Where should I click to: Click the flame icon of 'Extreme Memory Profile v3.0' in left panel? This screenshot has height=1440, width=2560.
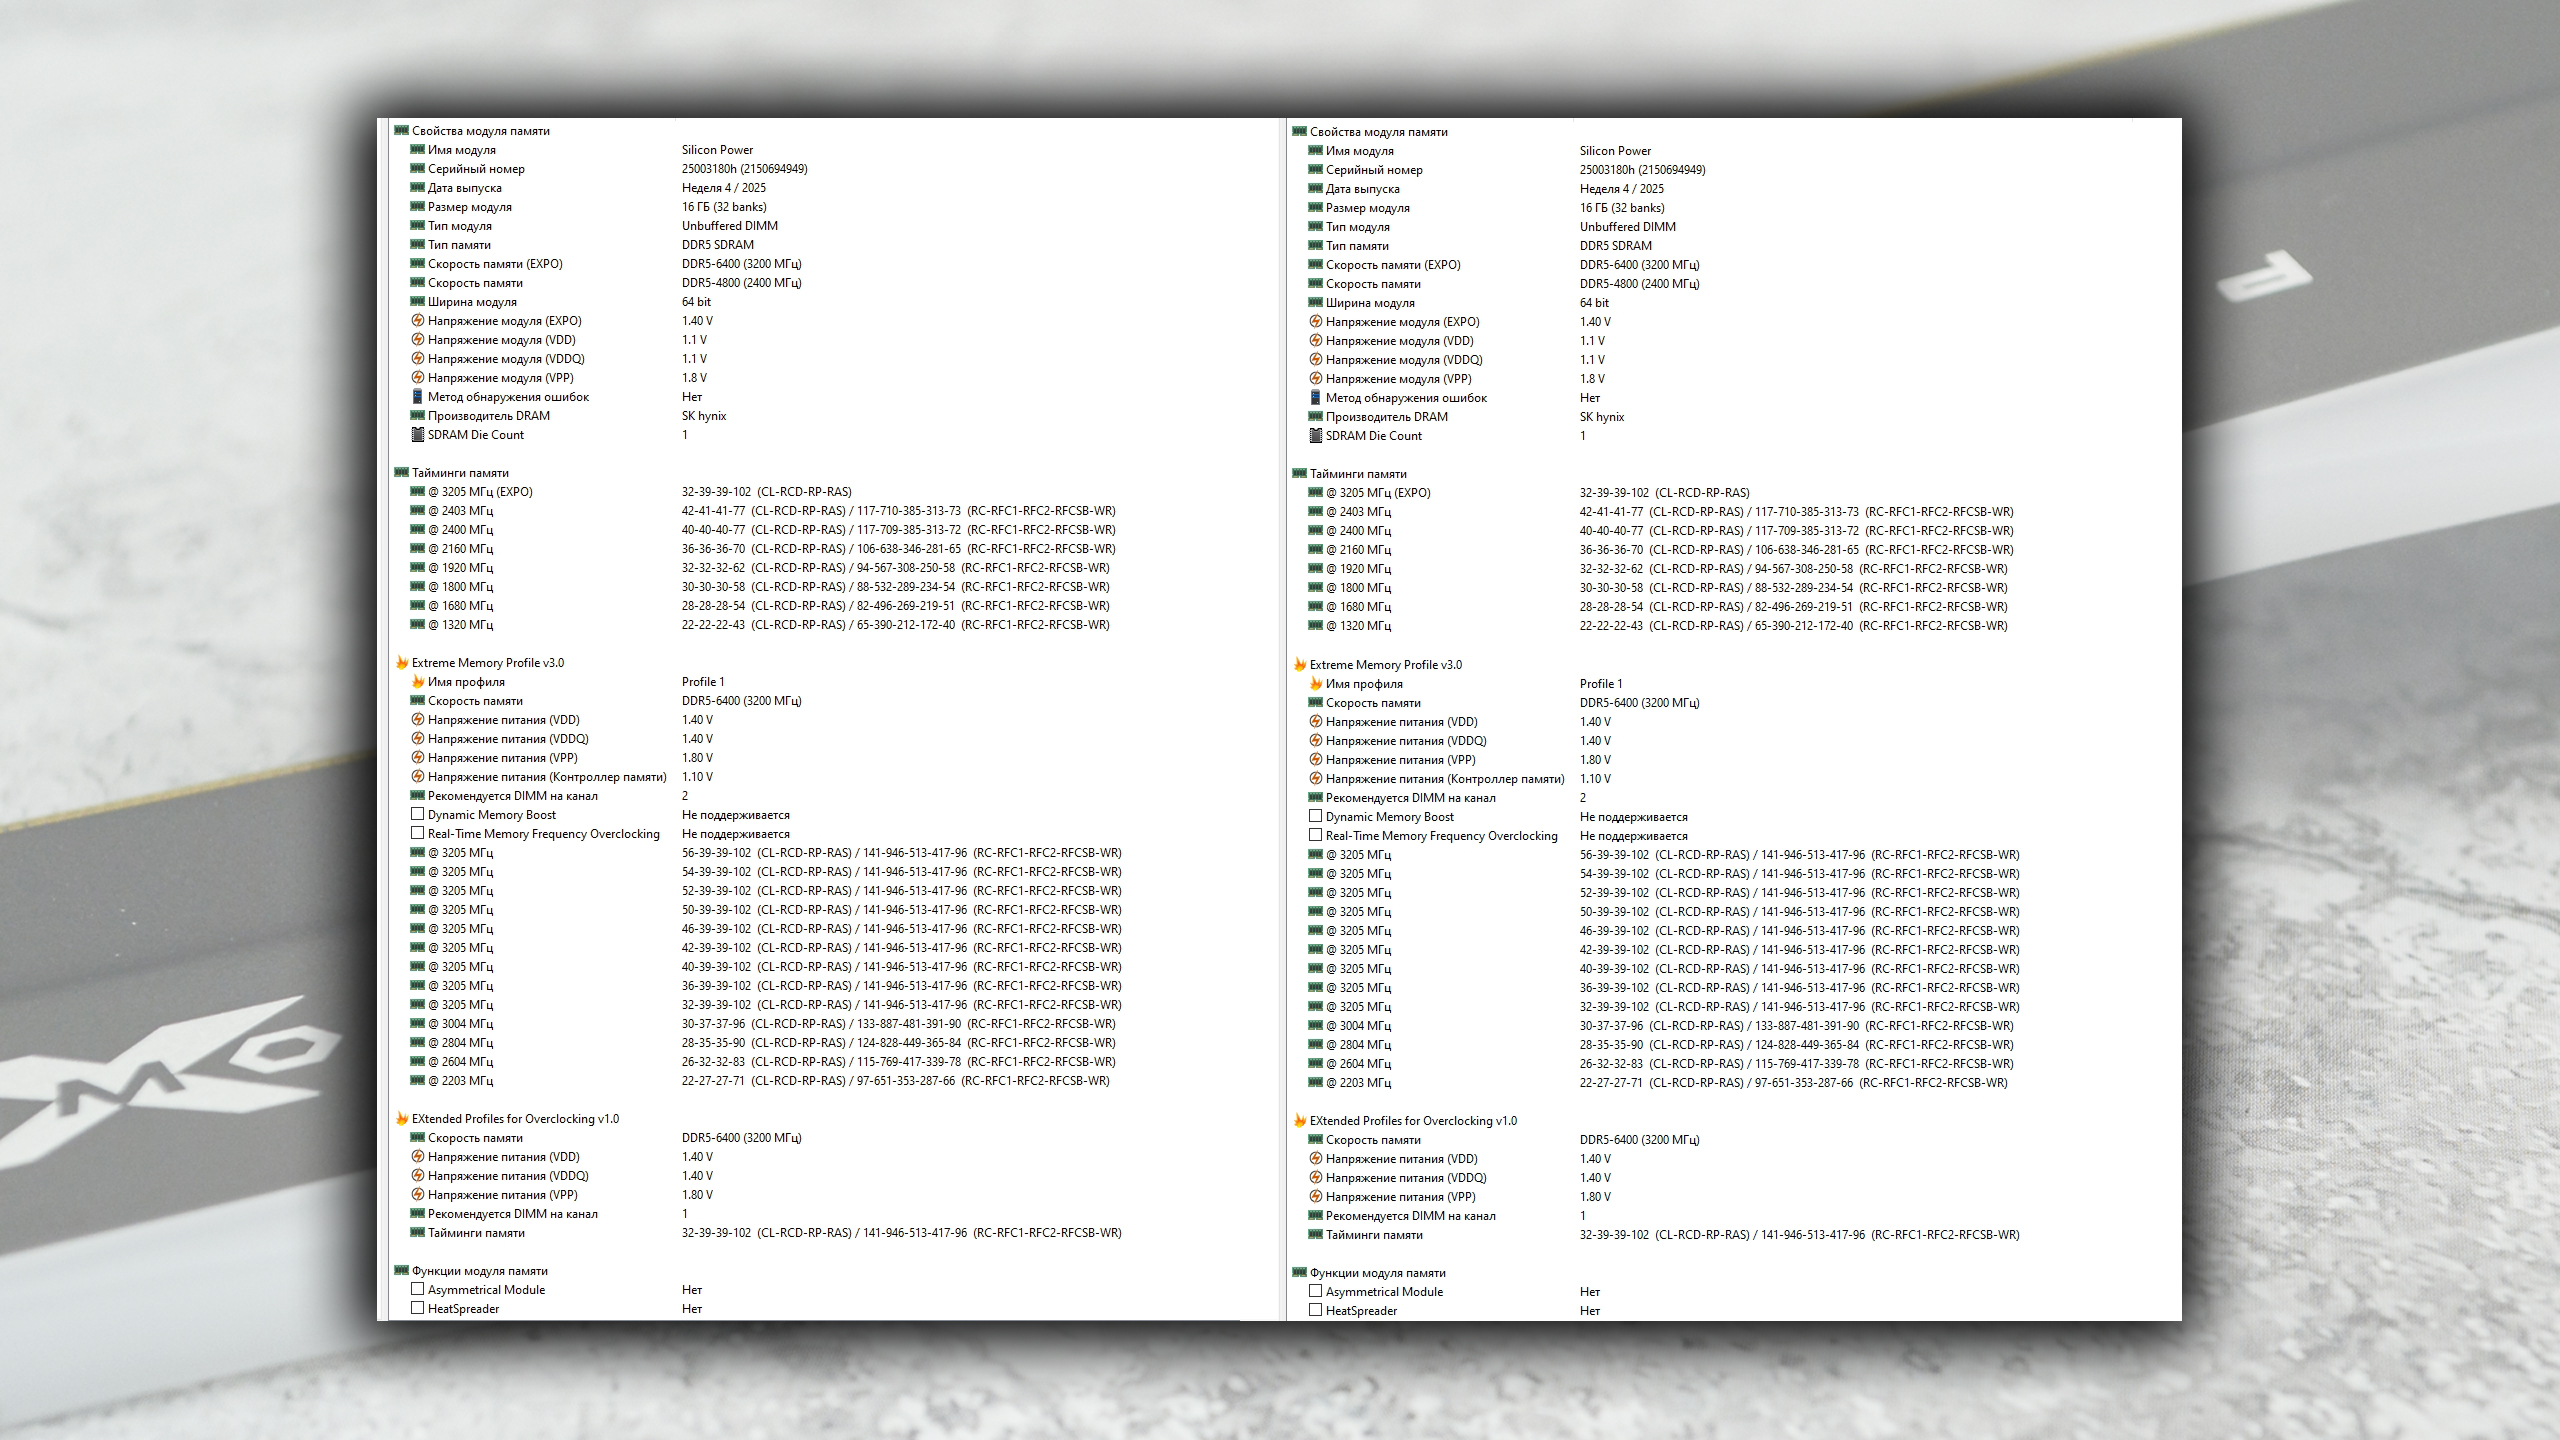(x=401, y=663)
